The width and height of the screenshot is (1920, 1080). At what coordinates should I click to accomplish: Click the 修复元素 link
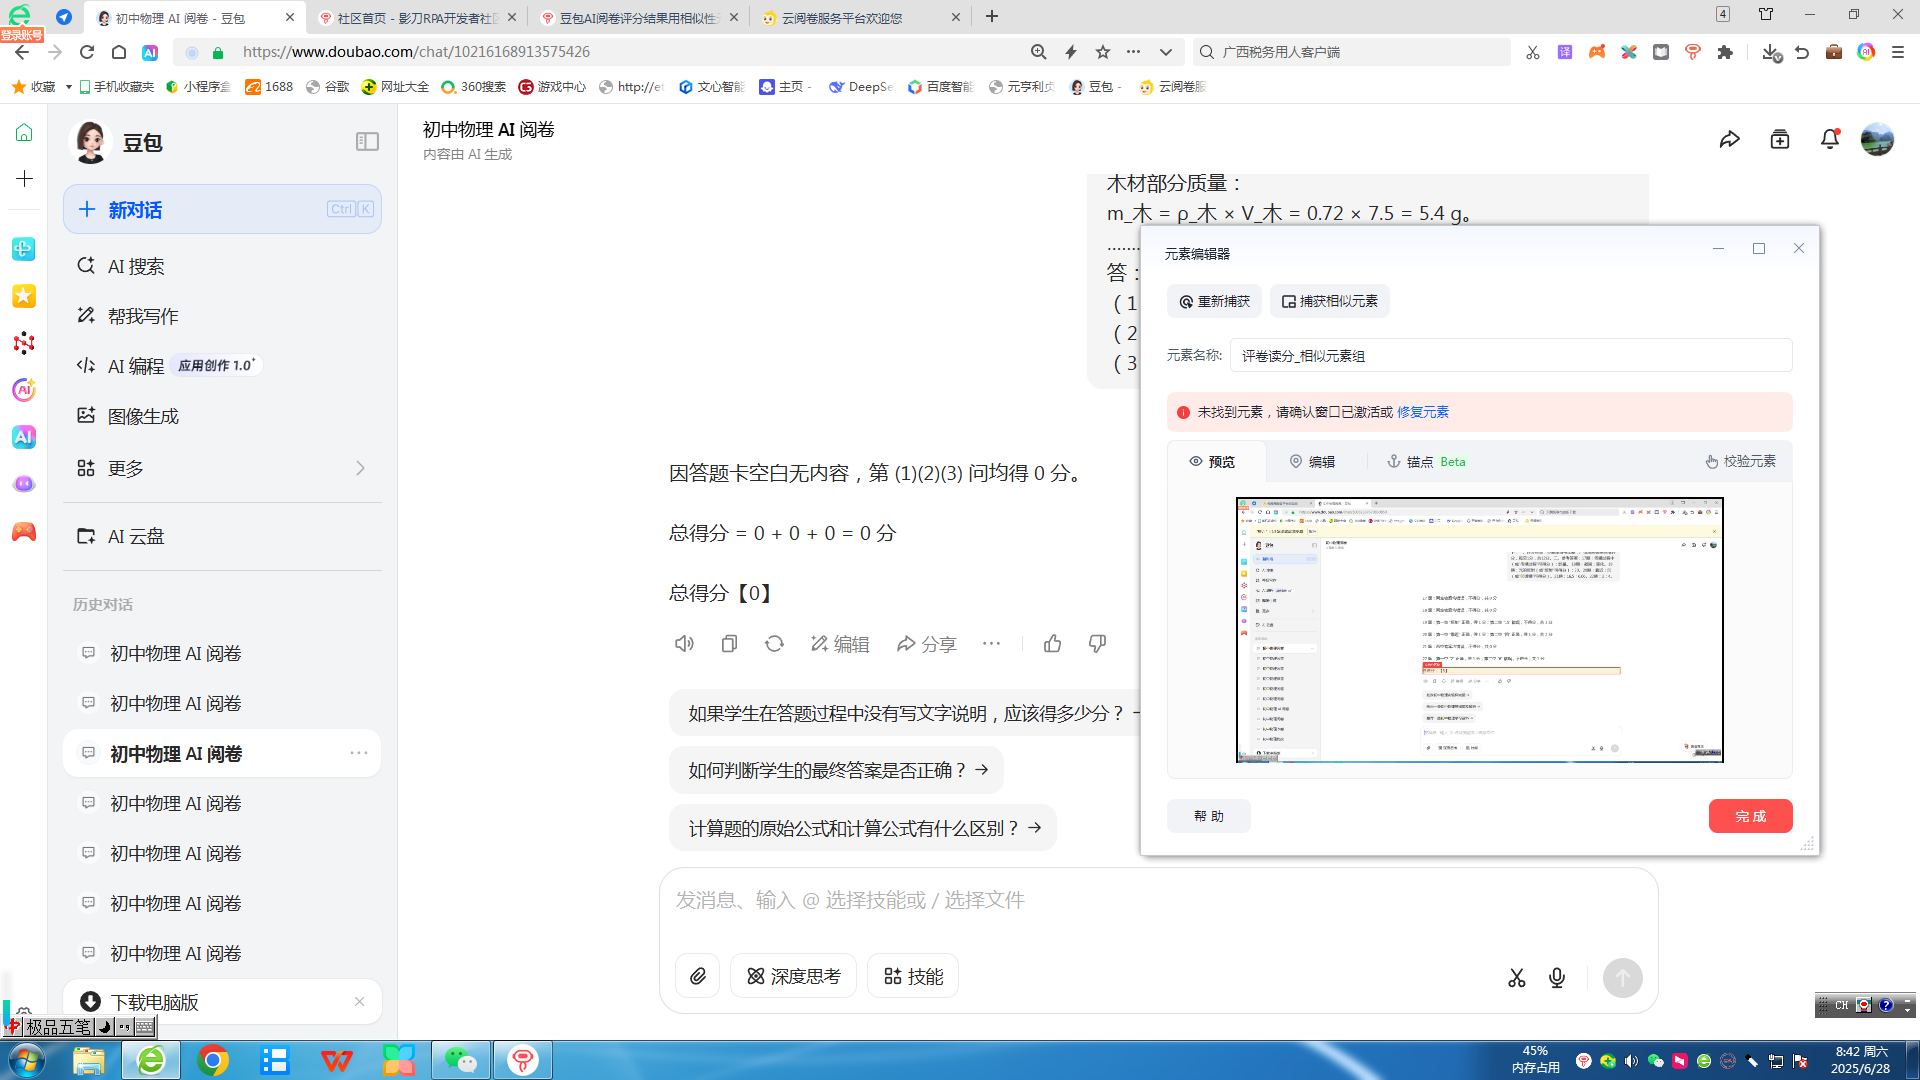[1422, 412]
